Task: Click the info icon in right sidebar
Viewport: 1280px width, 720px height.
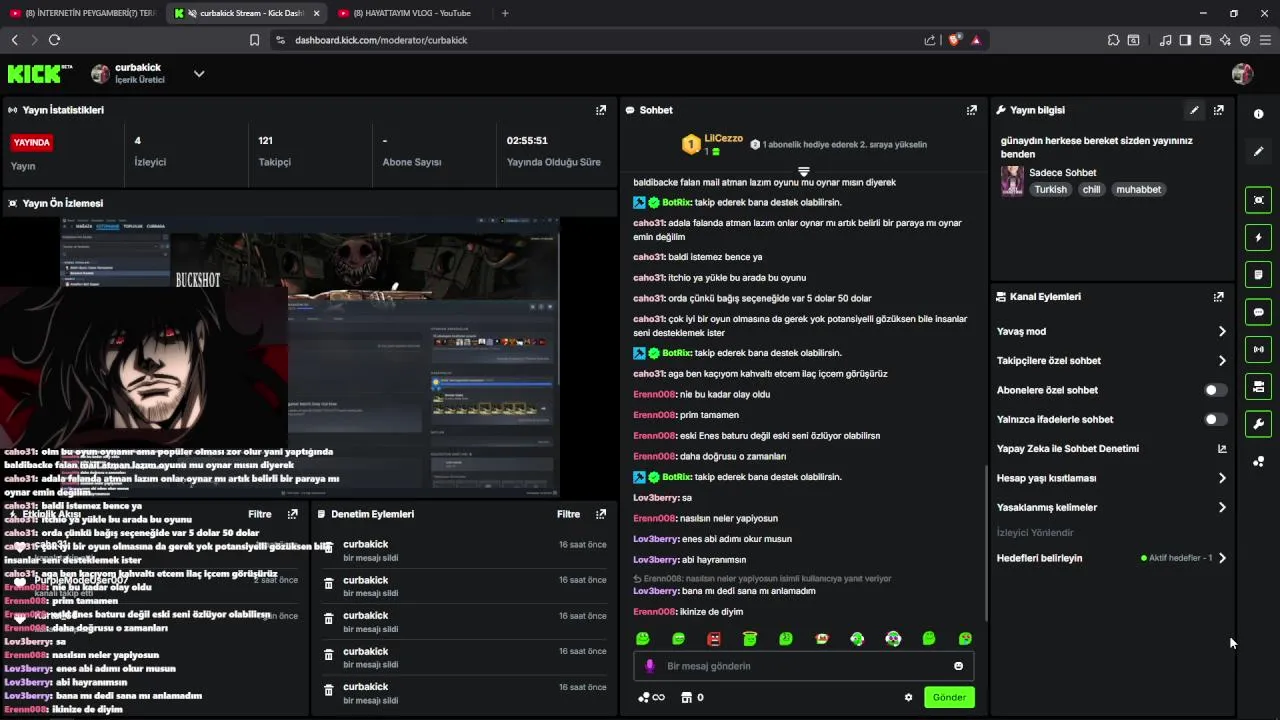Action: [x=1258, y=114]
